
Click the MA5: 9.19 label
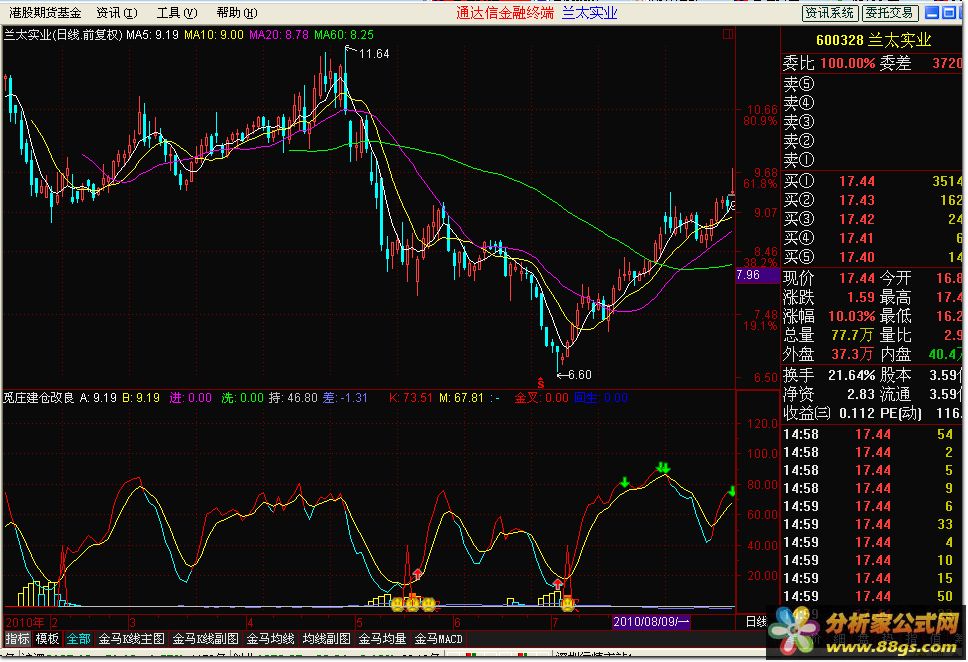[152, 35]
